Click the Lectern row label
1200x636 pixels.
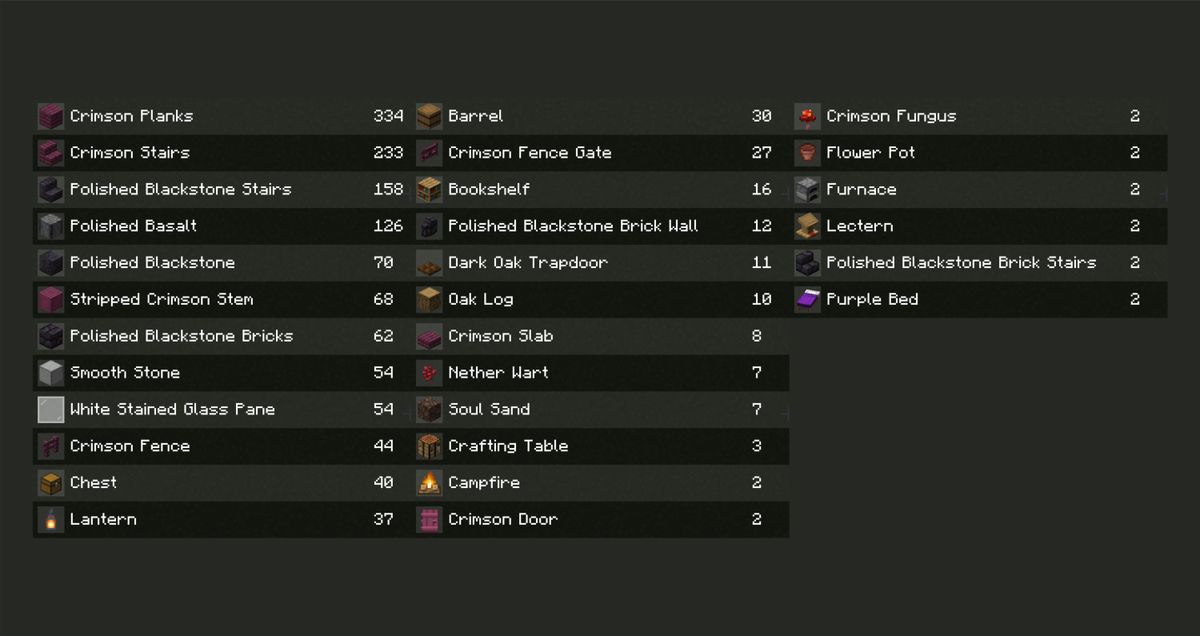click(x=859, y=226)
